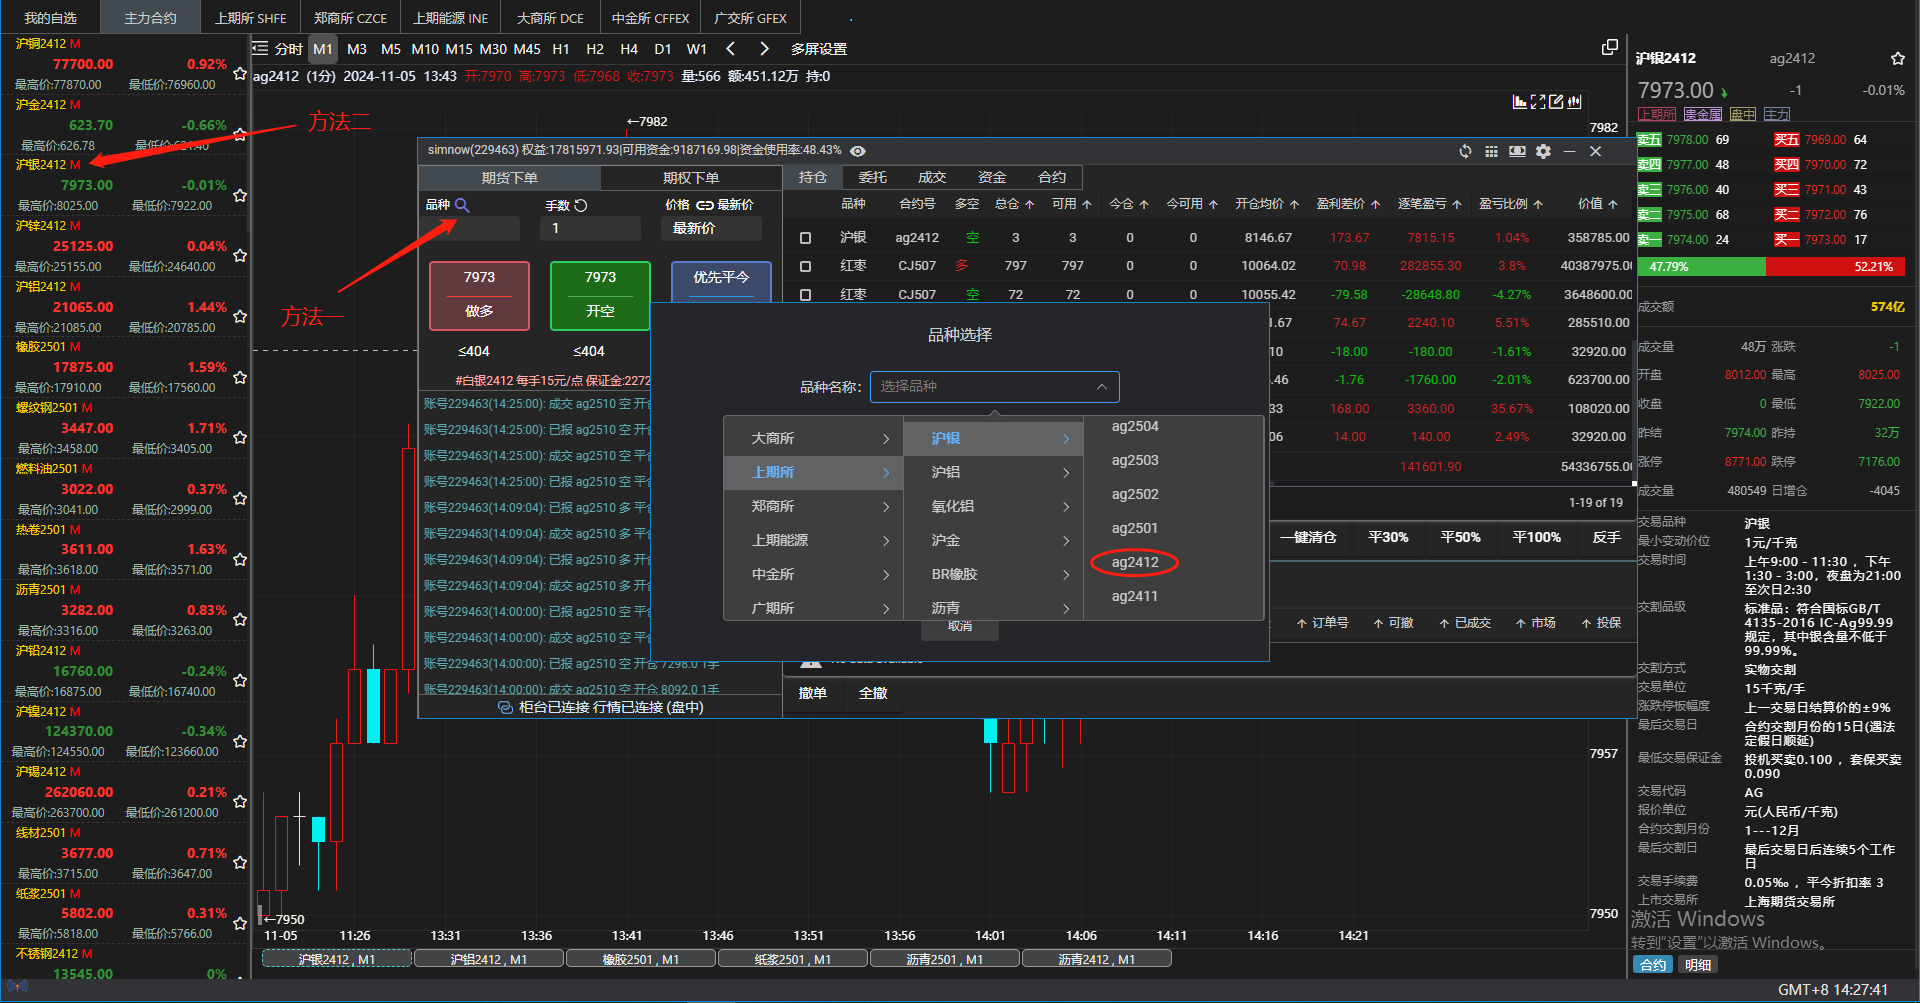This screenshot has width=1920, height=1003.
Task: Go to next timeframe page arrow
Action: [x=765, y=48]
